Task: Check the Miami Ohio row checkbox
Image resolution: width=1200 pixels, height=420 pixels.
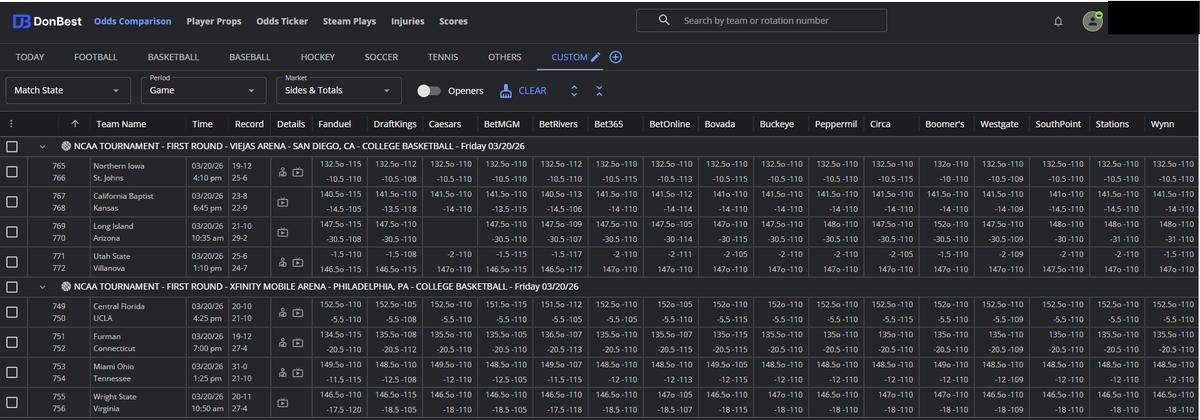Action: click(11, 371)
